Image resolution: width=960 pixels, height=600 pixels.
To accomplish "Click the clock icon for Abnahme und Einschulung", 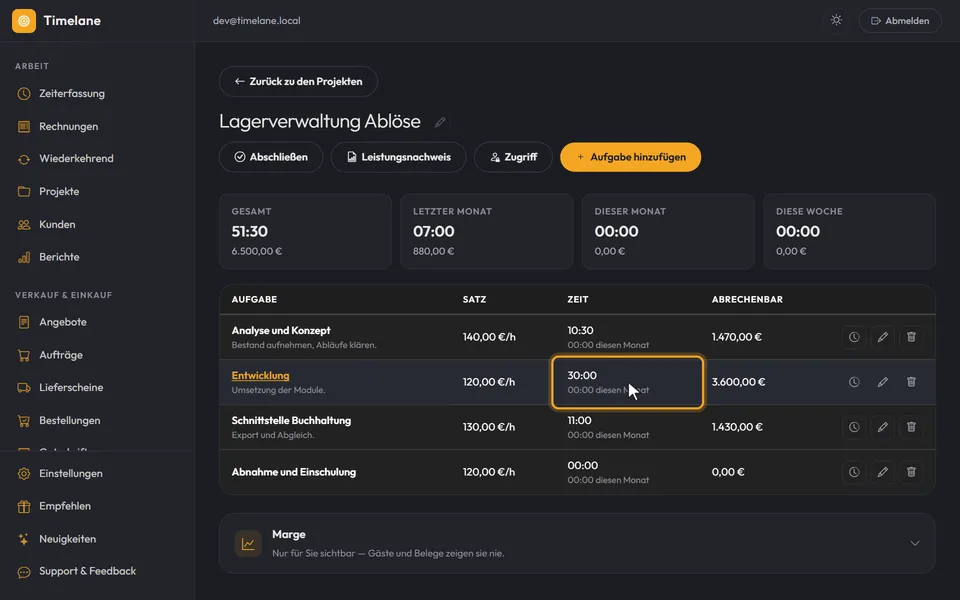I will (x=853, y=472).
